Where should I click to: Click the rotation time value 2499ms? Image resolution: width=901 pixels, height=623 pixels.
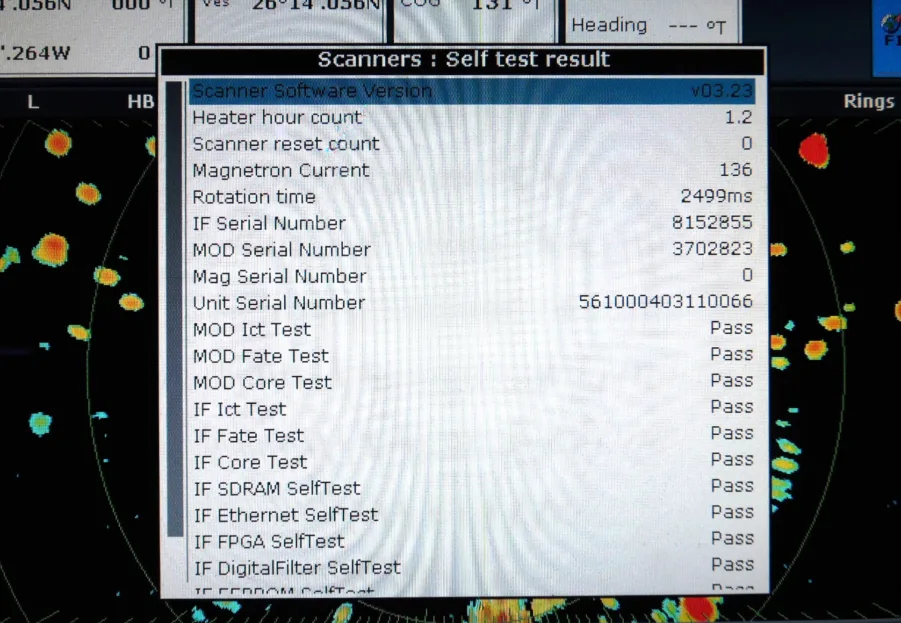(x=716, y=196)
